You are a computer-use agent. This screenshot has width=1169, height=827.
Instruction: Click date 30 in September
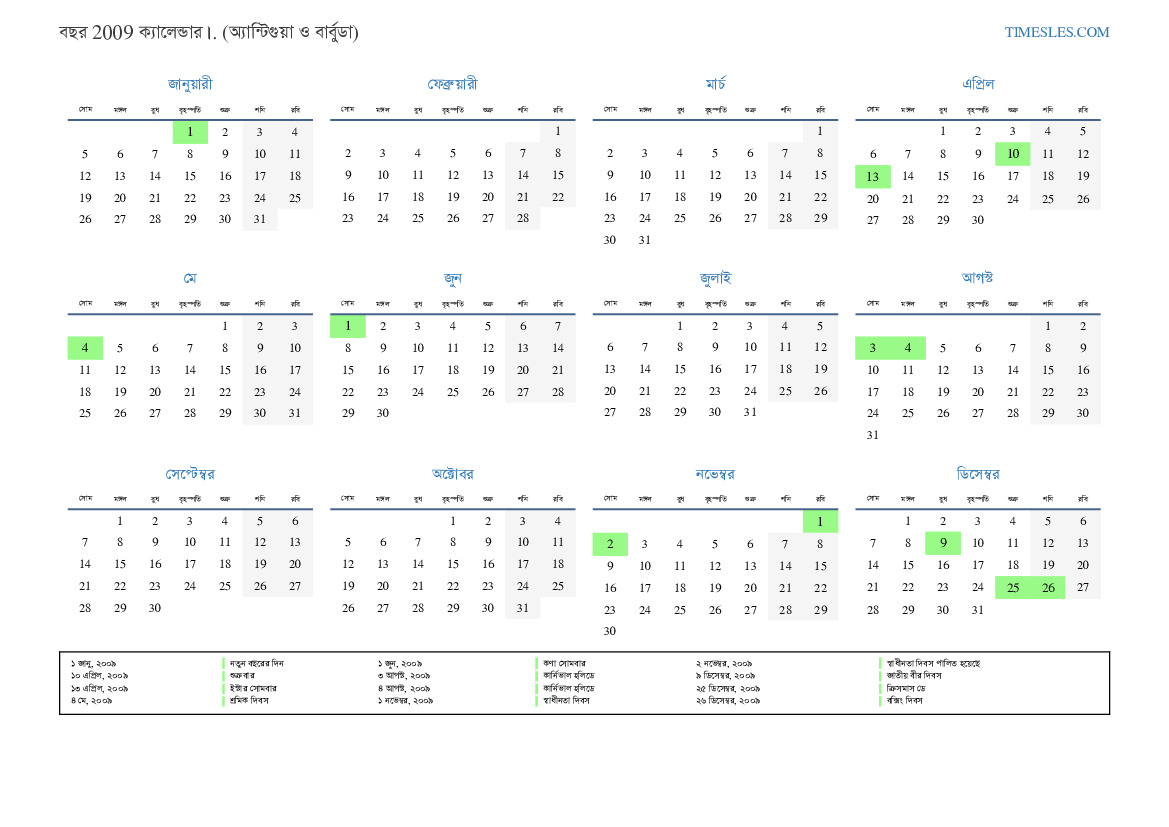pyautogui.click(x=154, y=608)
